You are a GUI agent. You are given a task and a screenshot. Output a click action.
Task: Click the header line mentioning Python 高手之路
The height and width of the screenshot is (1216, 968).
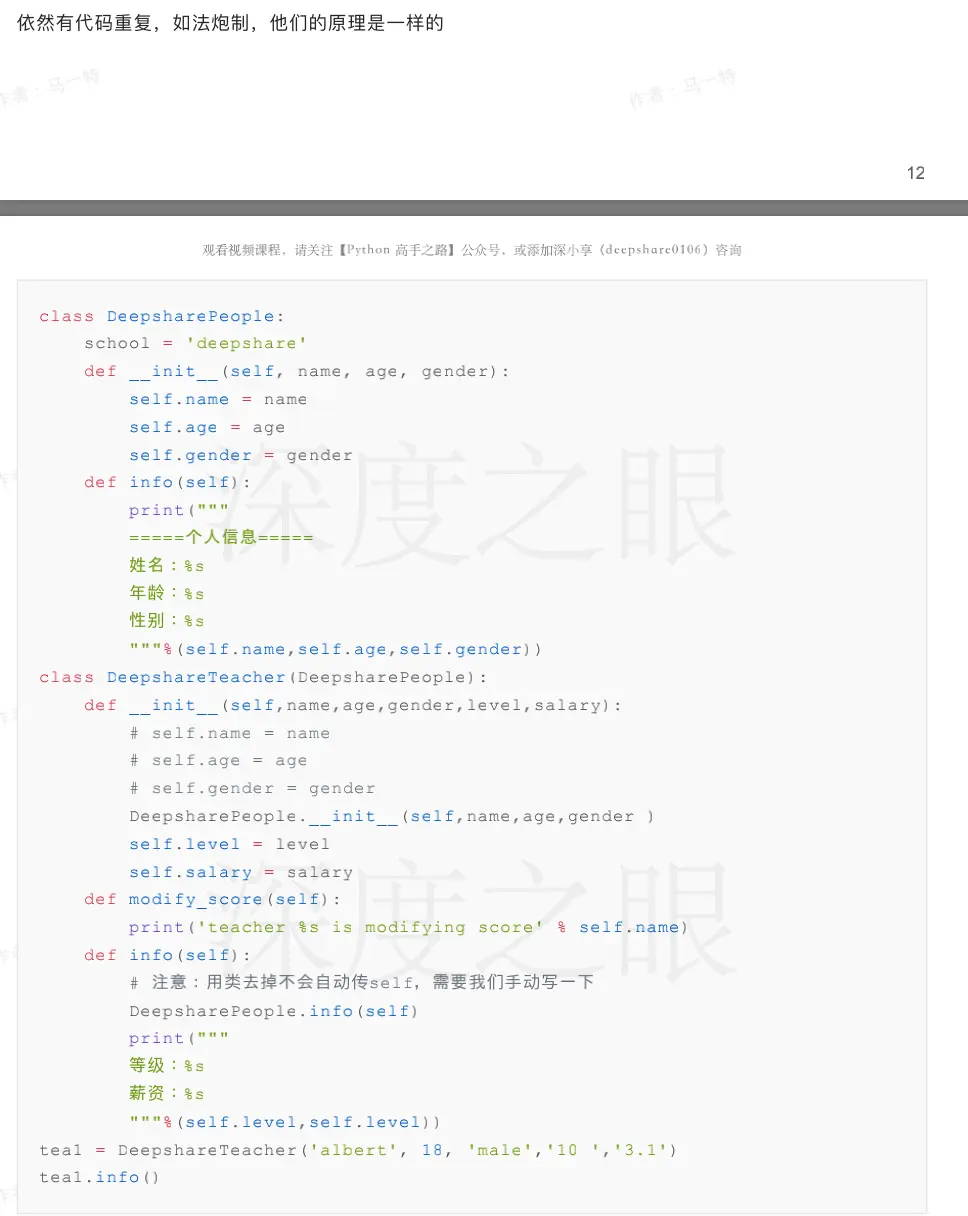[472, 250]
